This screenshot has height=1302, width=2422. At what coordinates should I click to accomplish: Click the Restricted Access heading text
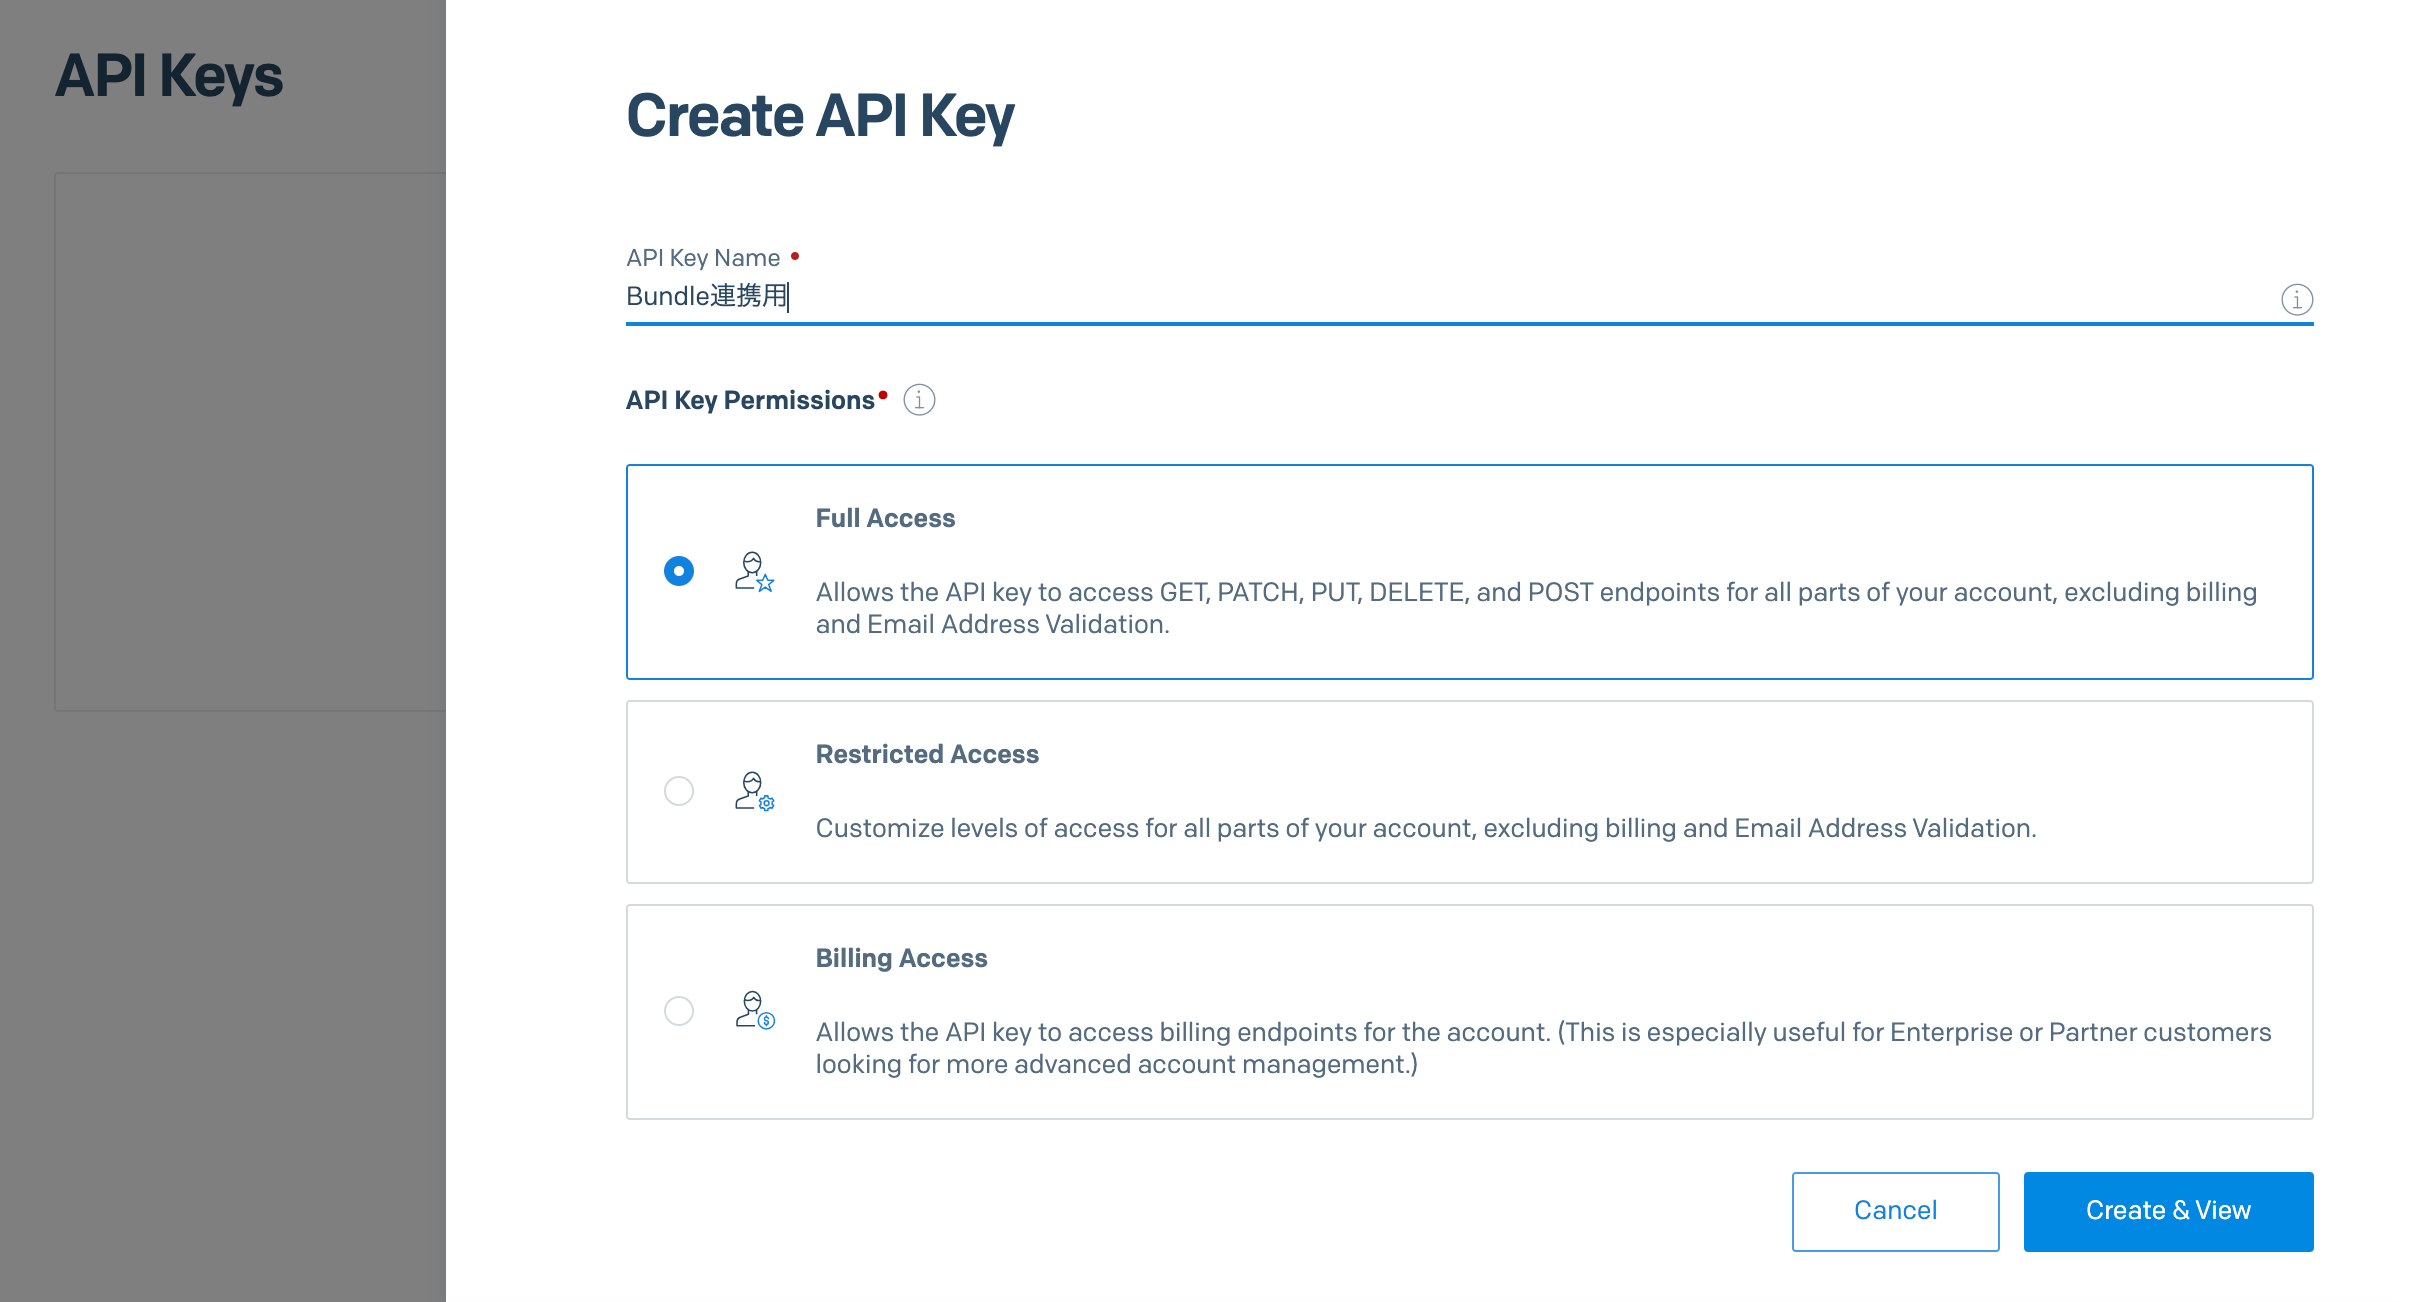[927, 754]
